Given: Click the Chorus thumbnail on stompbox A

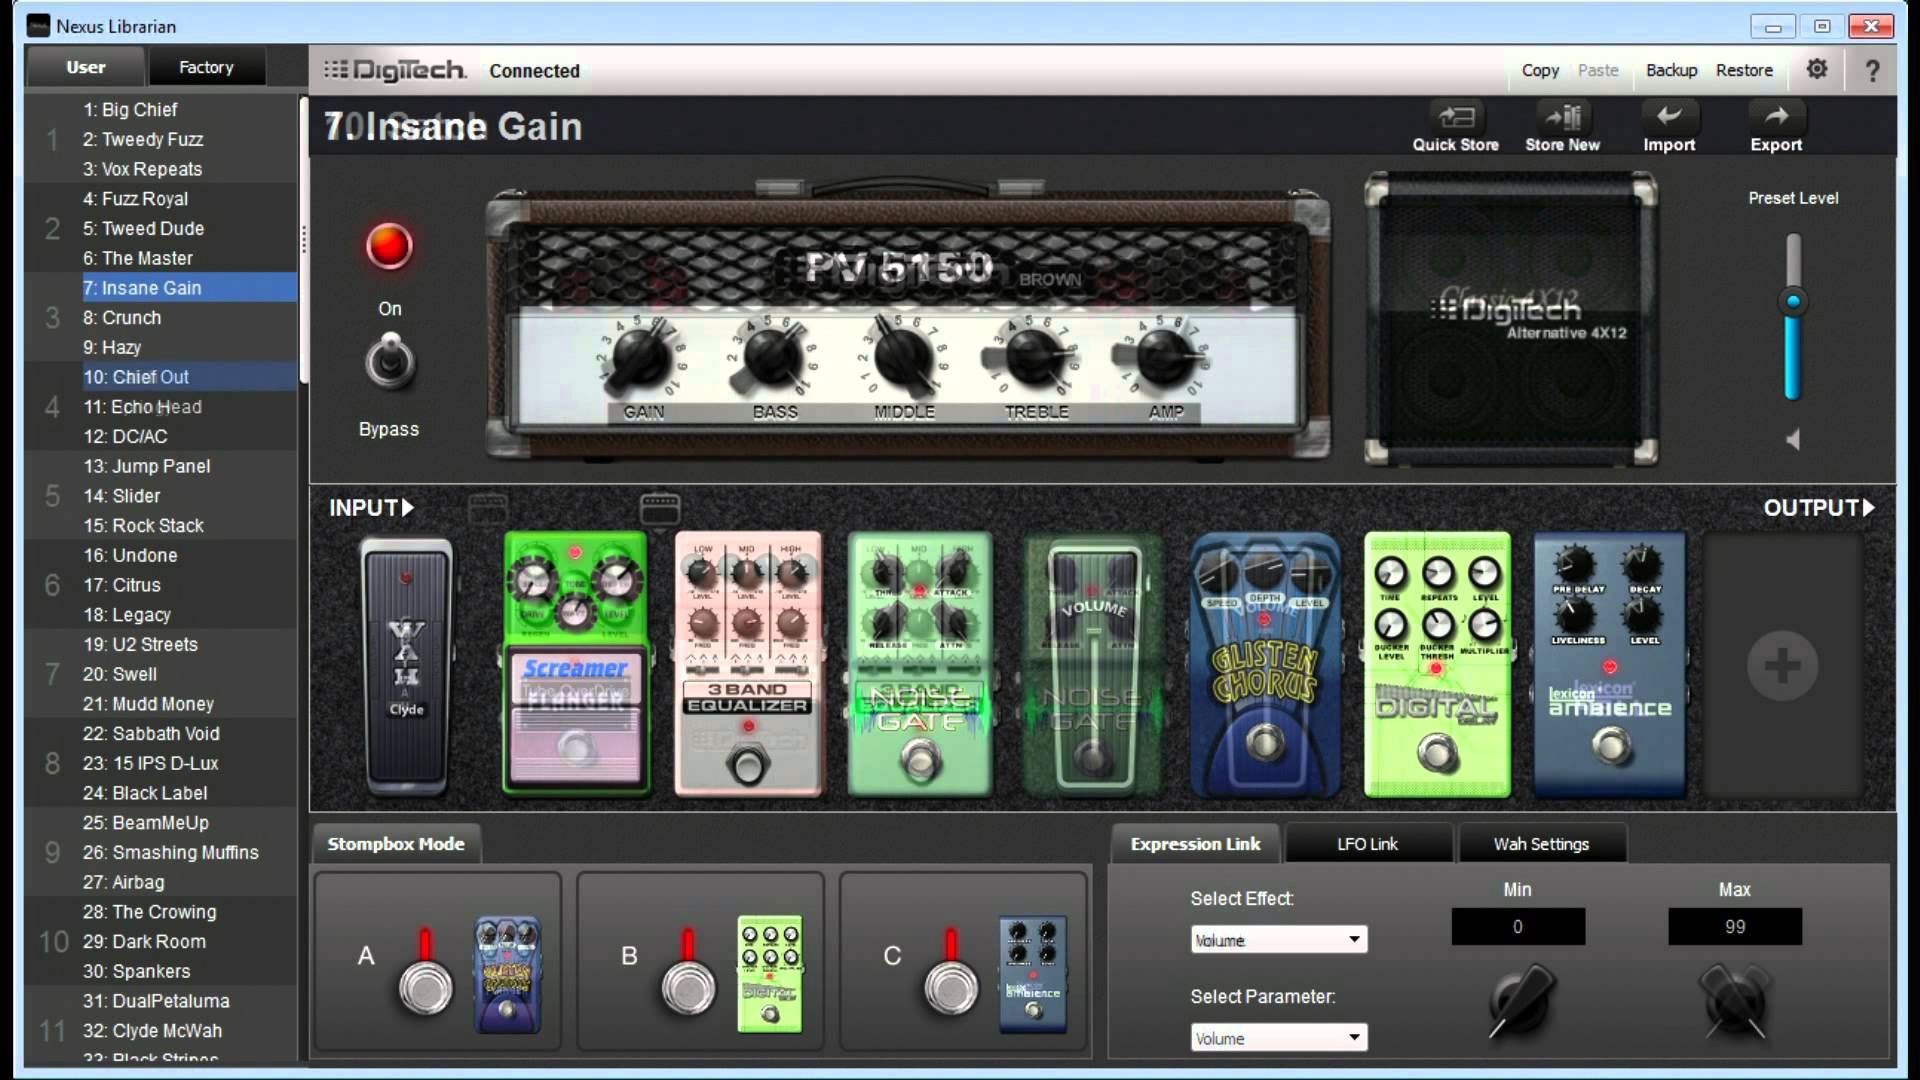Looking at the screenshot, I should click(x=507, y=974).
